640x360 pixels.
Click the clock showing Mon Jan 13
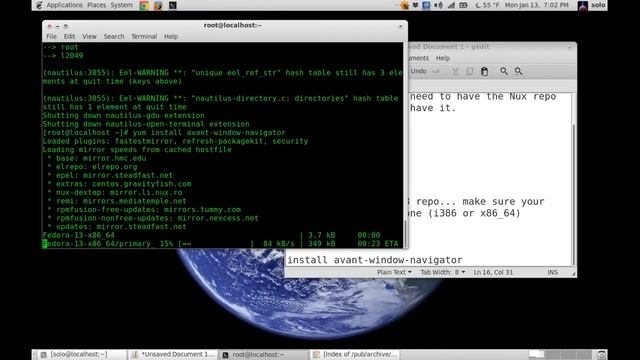536,5
